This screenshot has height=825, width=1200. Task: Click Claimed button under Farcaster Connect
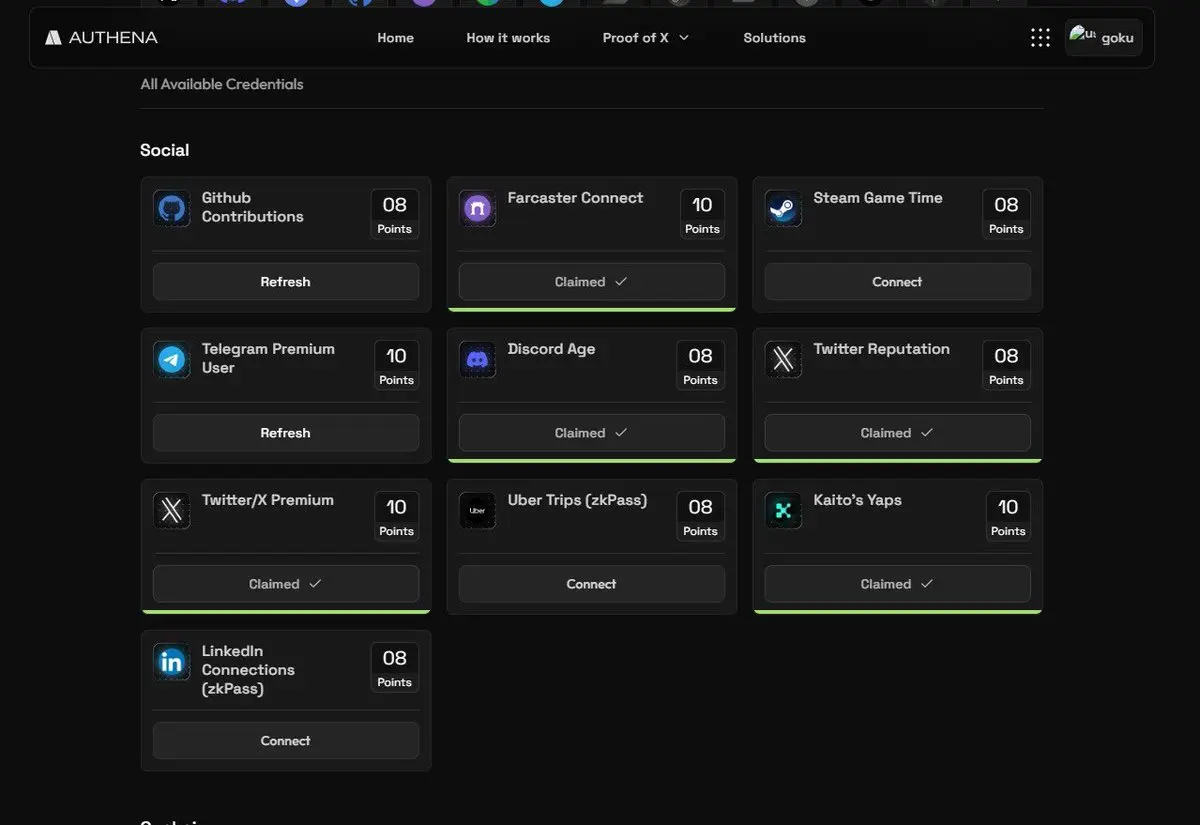(592, 282)
